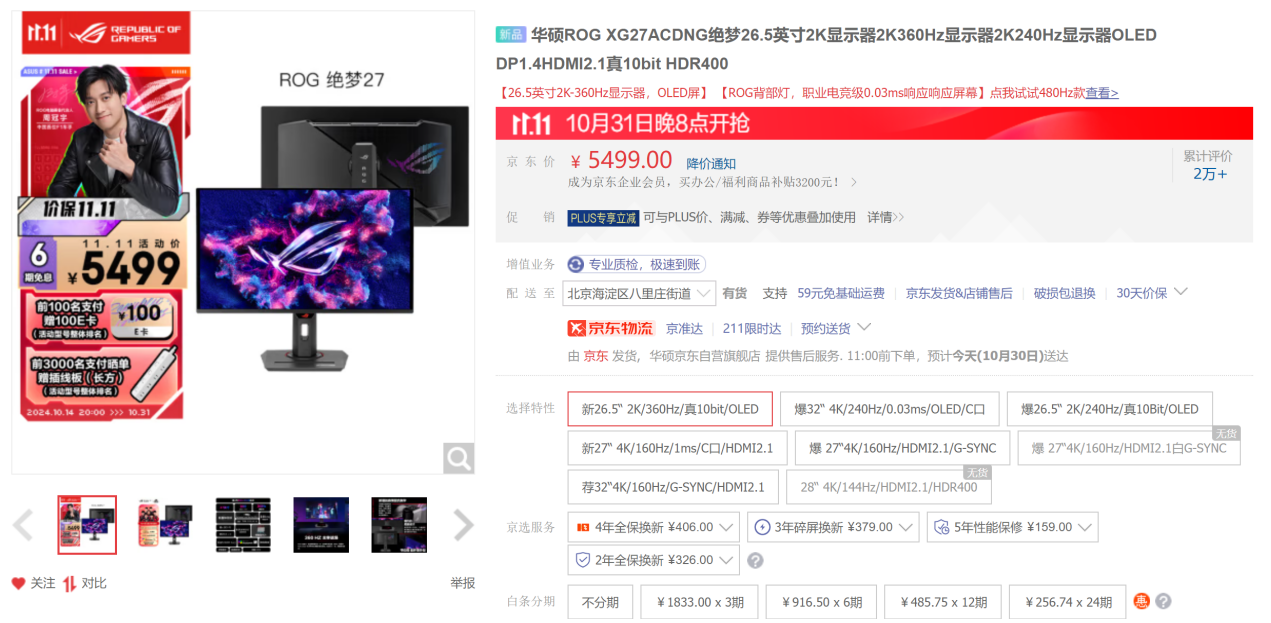Select 爆32" 4K/240Hz/0.03ms/OLED/C口 option
The width and height of the screenshot is (1271, 623).
point(890,409)
